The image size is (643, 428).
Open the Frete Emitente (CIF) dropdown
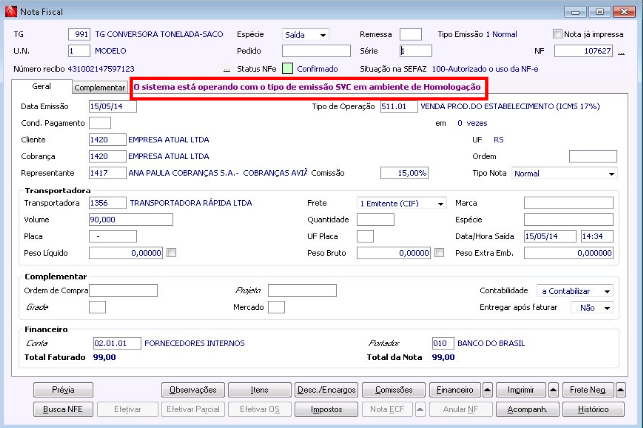(x=440, y=203)
